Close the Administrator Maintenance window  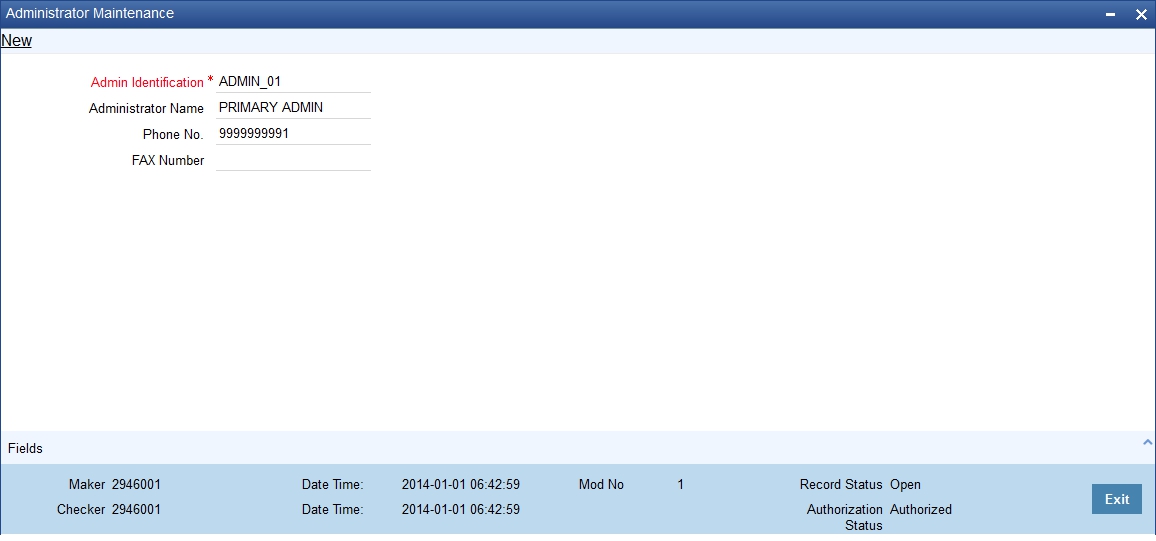pos(1141,14)
